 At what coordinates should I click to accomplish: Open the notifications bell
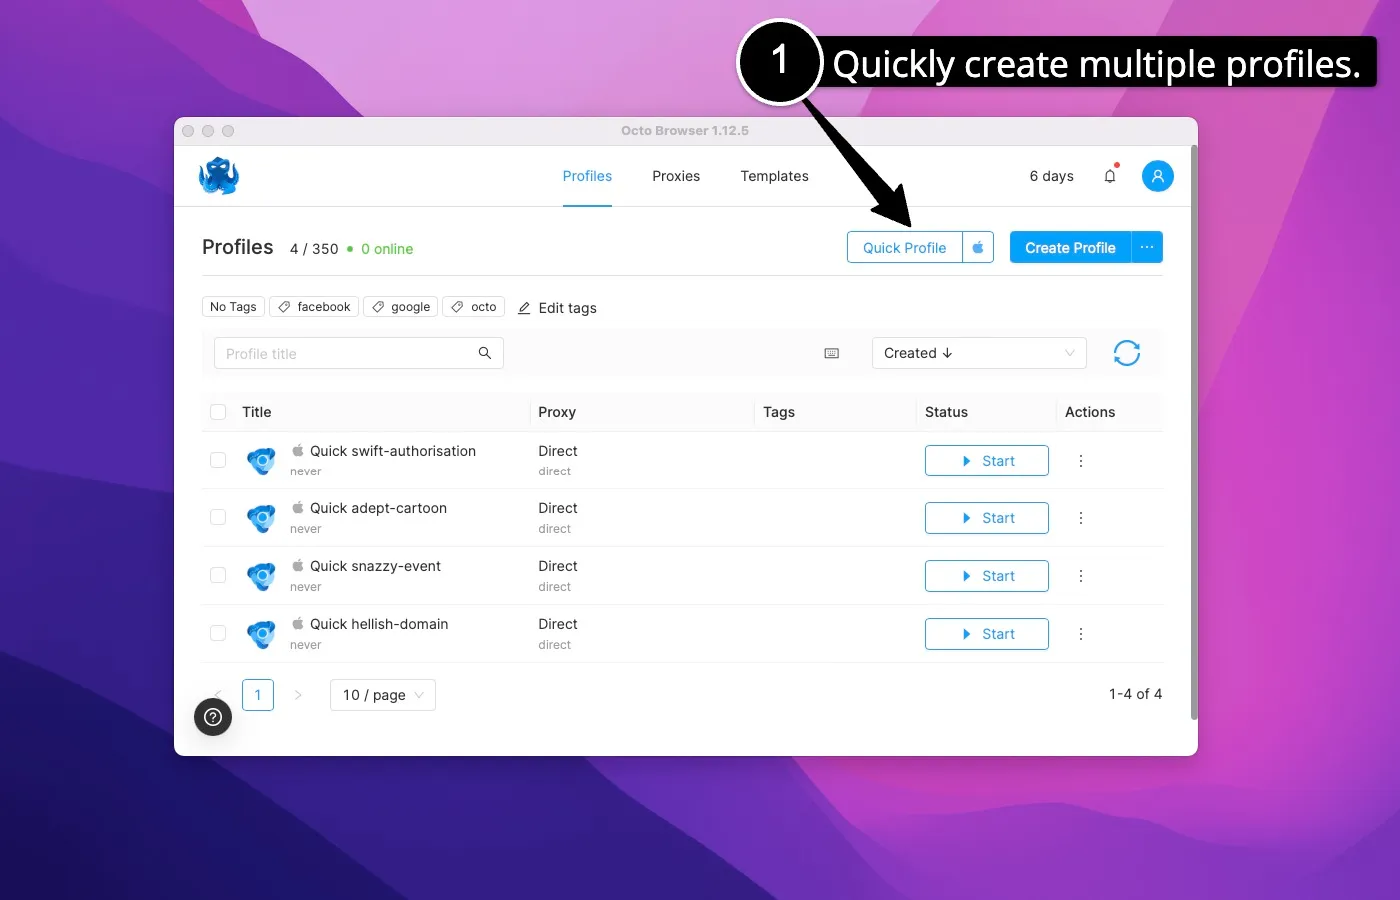tap(1110, 175)
